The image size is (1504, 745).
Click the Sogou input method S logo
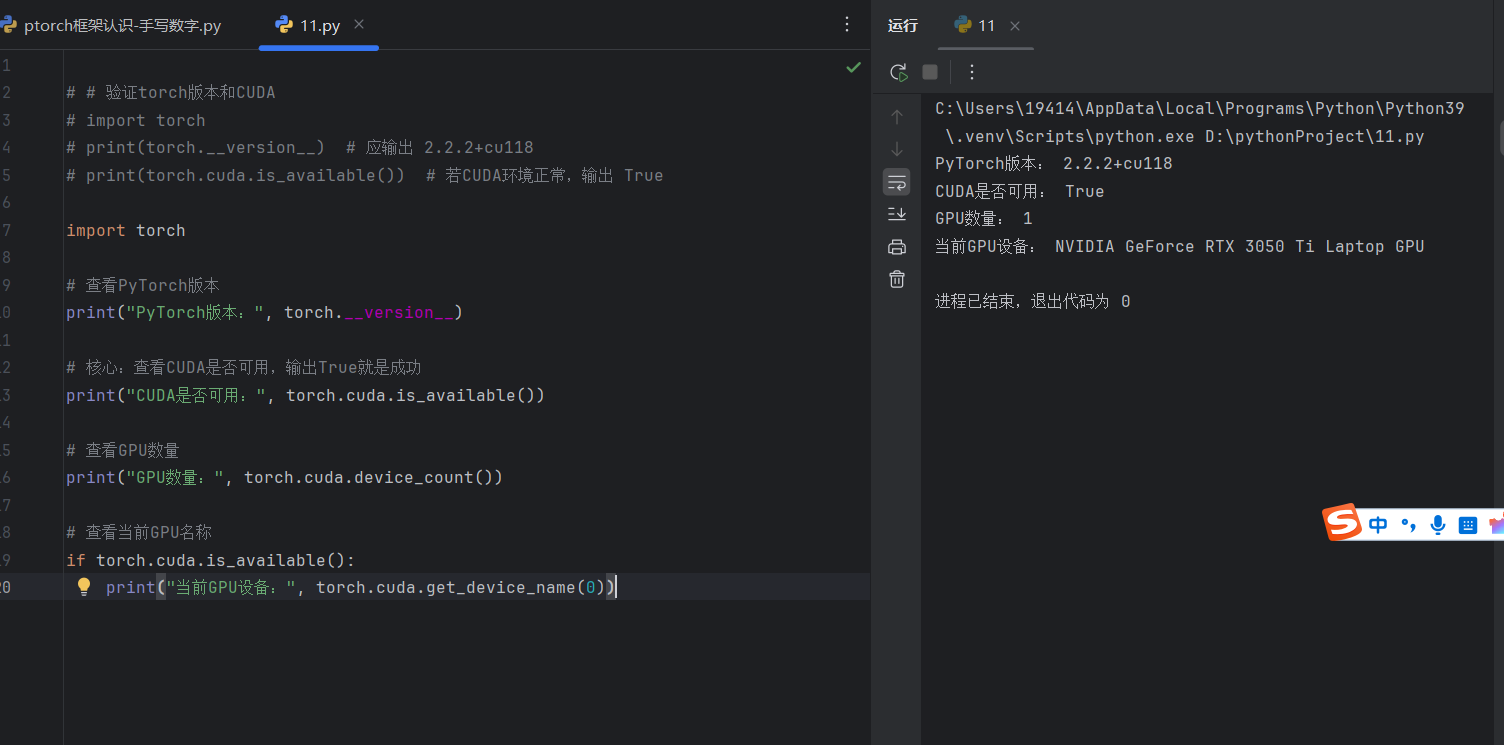1342,522
